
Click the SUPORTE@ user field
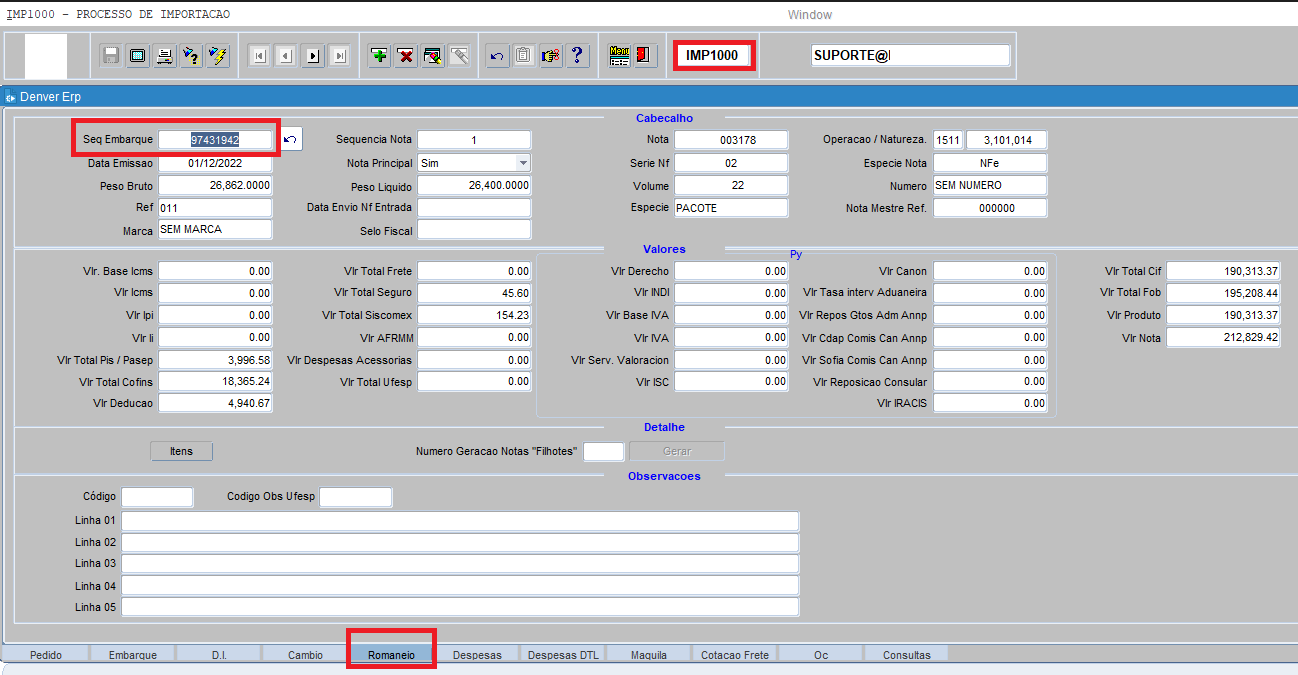pyautogui.click(x=911, y=56)
